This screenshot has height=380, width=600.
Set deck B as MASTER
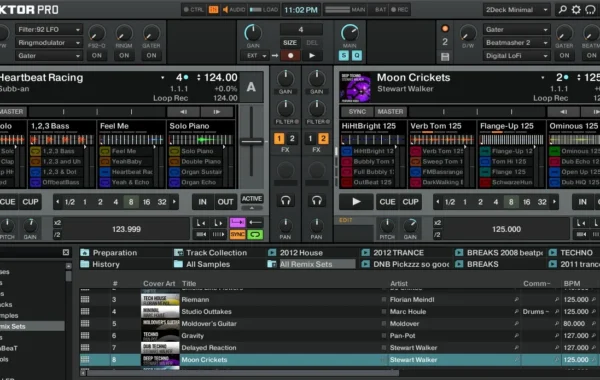390,112
